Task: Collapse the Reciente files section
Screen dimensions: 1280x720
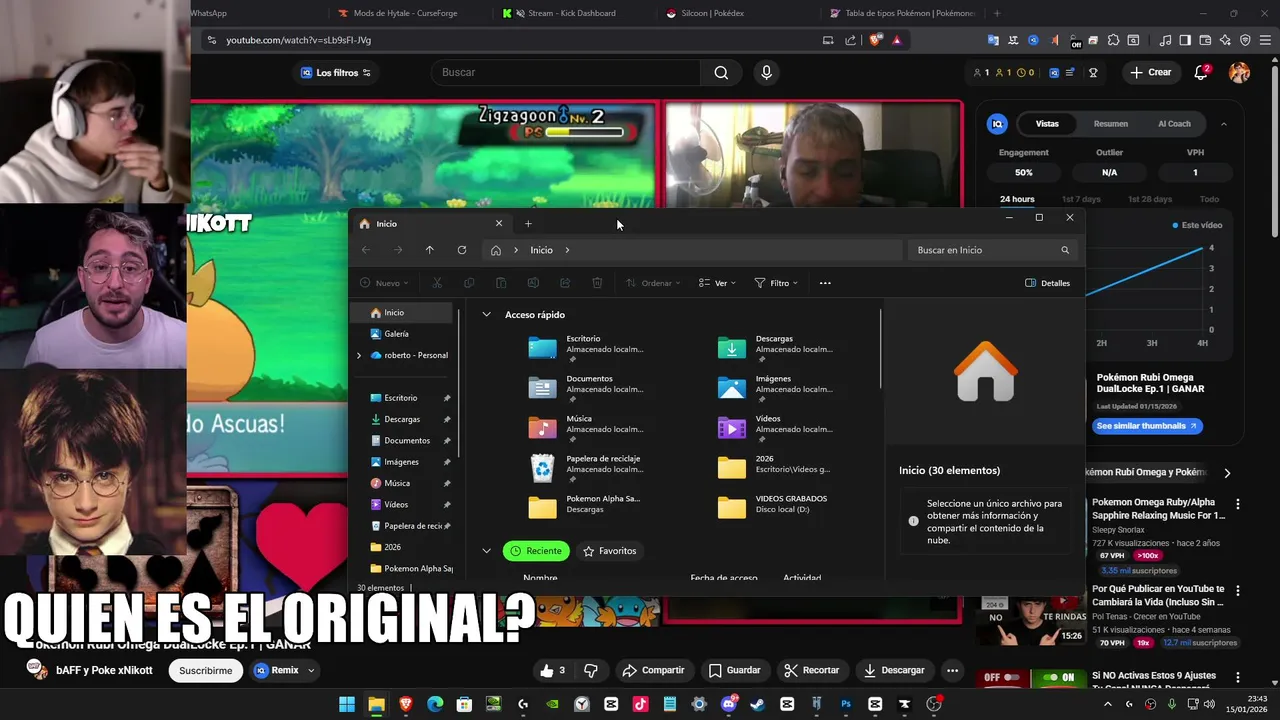Action: click(486, 551)
